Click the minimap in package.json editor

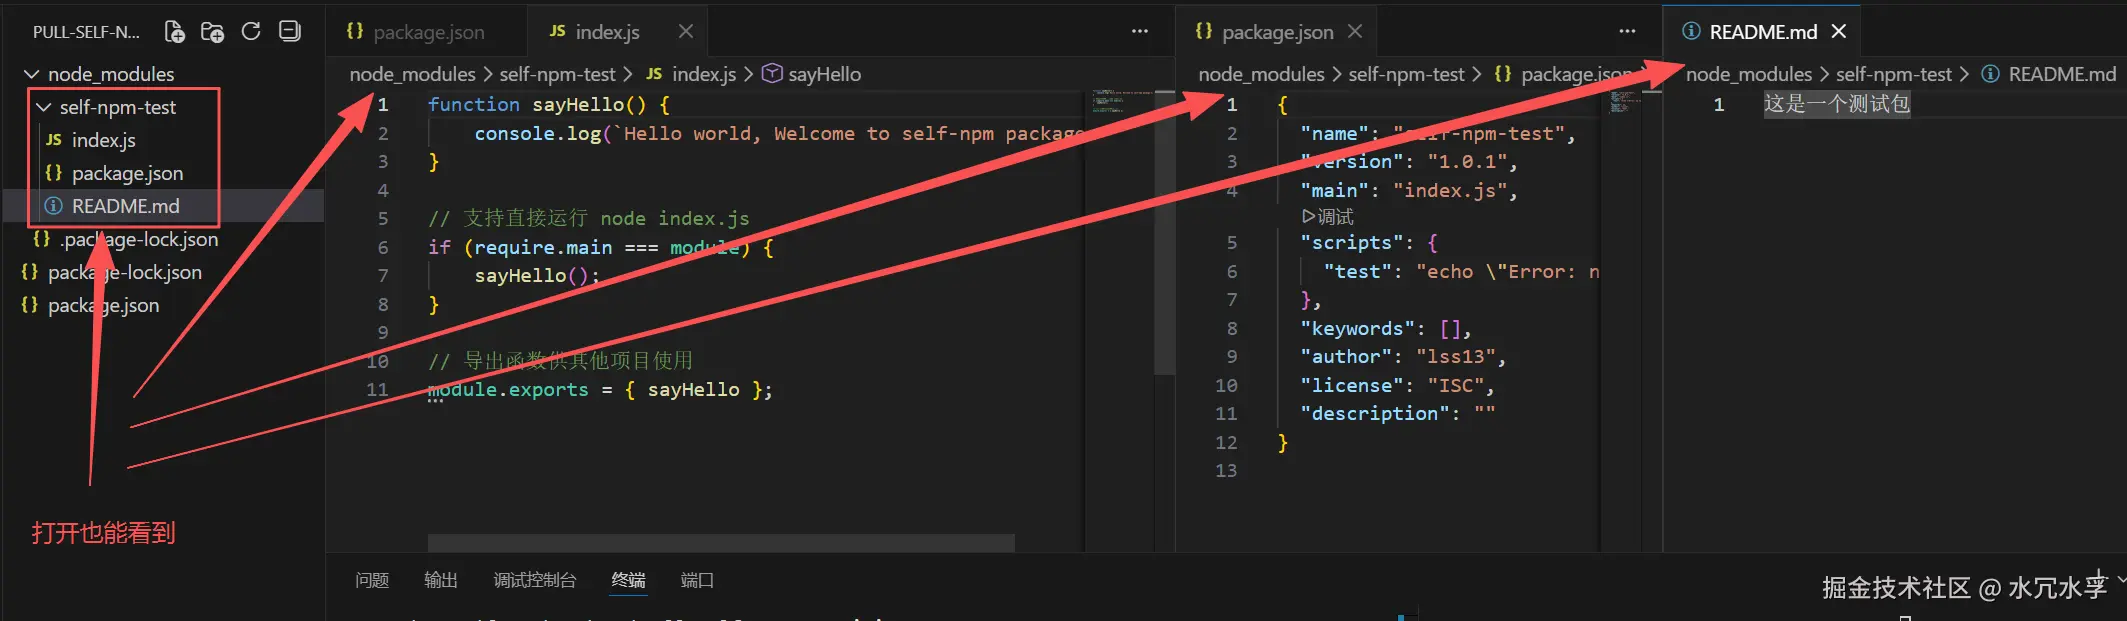(x=1625, y=100)
